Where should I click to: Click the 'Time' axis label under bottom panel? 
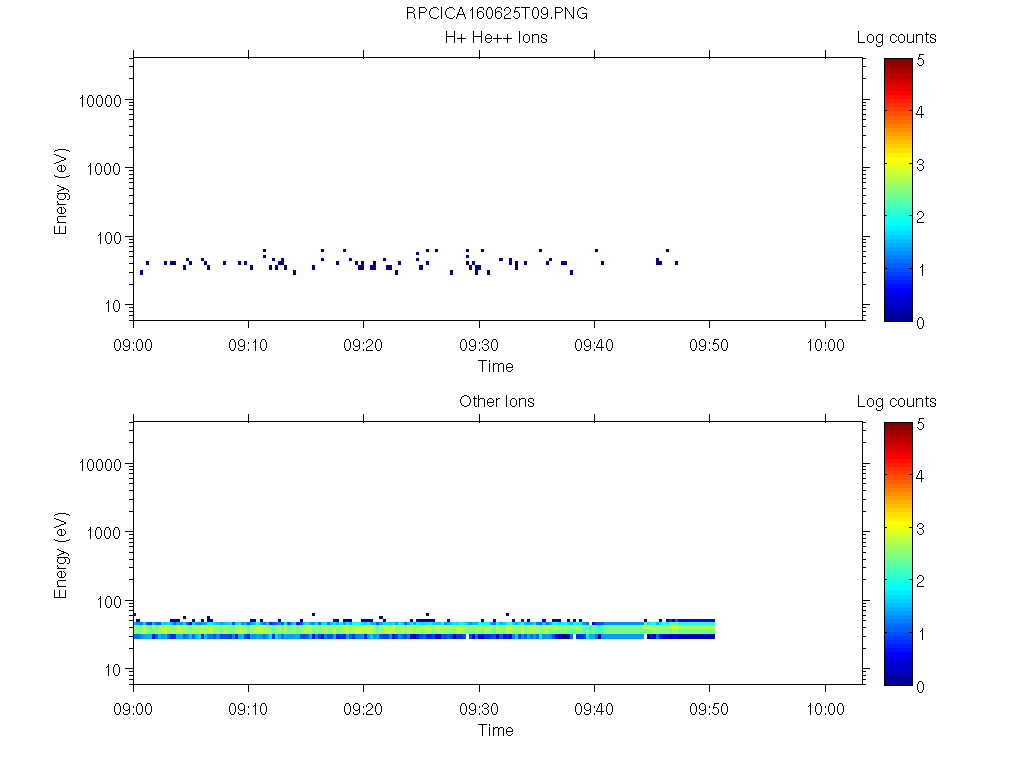(496, 730)
